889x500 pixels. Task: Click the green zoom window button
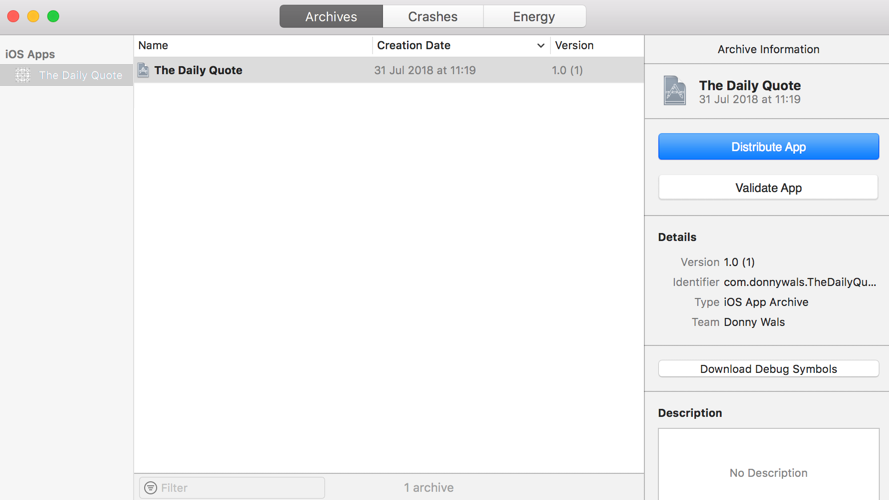tap(53, 16)
